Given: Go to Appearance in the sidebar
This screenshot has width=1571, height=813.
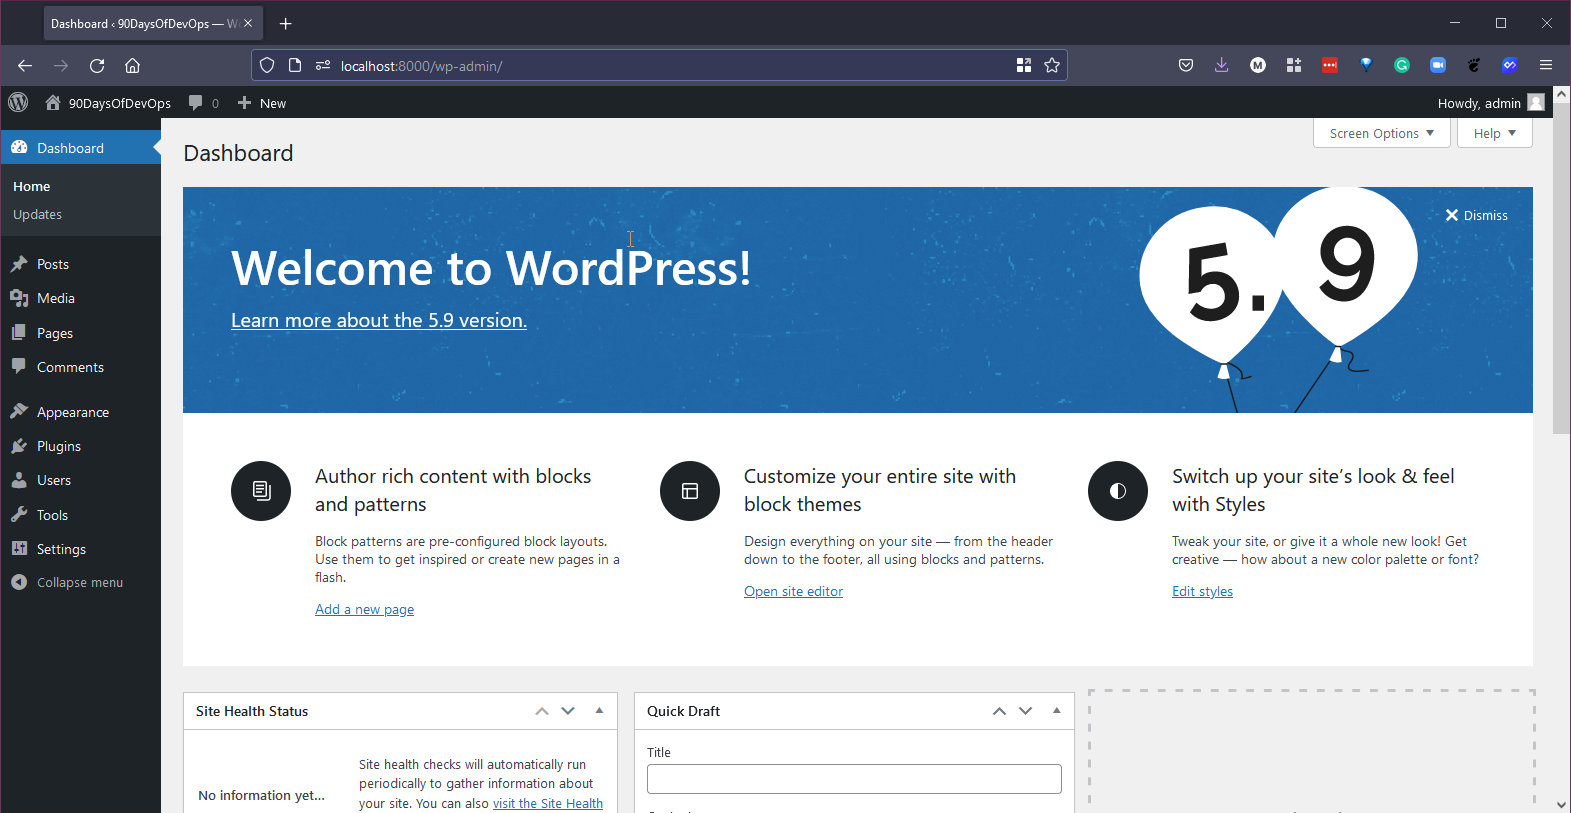Looking at the screenshot, I should pos(72,412).
